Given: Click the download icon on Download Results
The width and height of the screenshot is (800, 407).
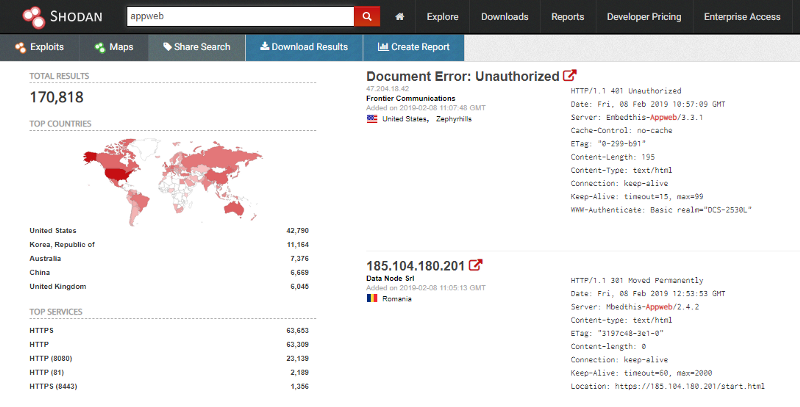Looking at the screenshot, I should 264,46.
